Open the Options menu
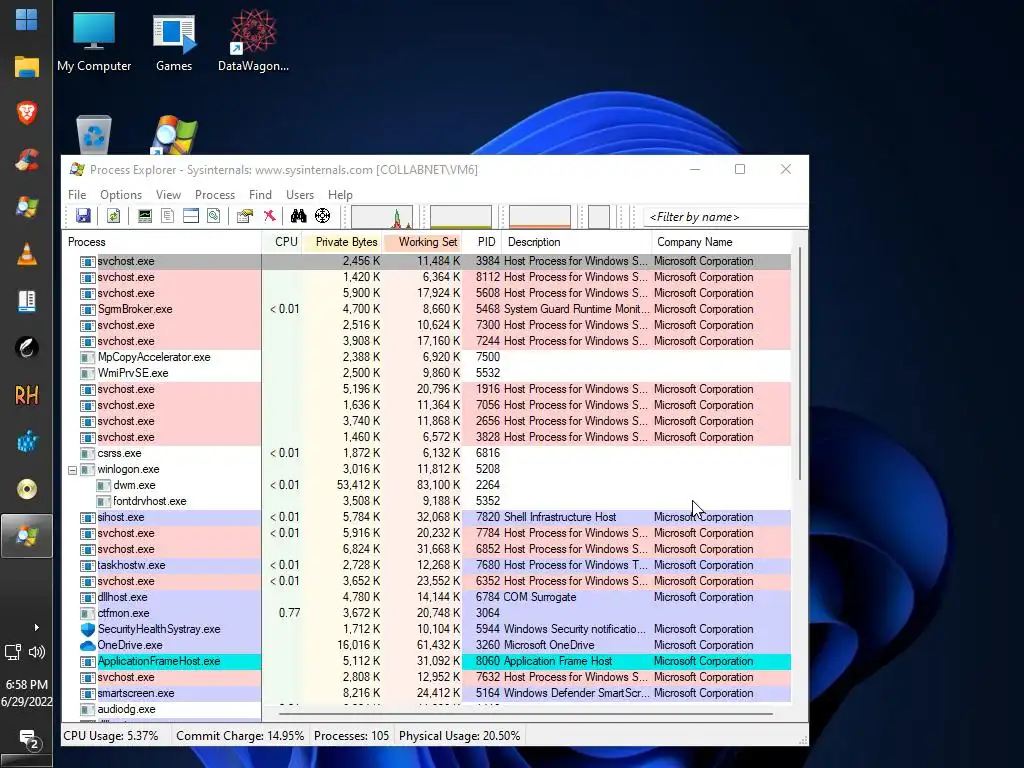Viewport: 1024px width, 768px height. [121, 195]
